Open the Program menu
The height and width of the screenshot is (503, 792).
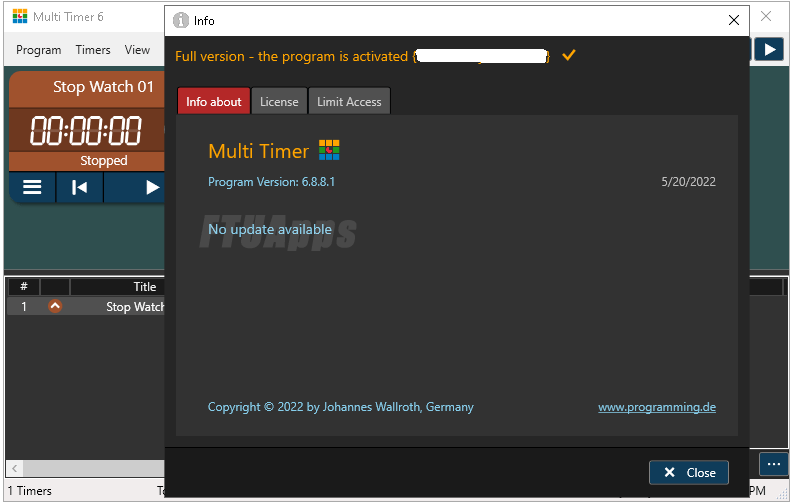(x=38, y=50)
